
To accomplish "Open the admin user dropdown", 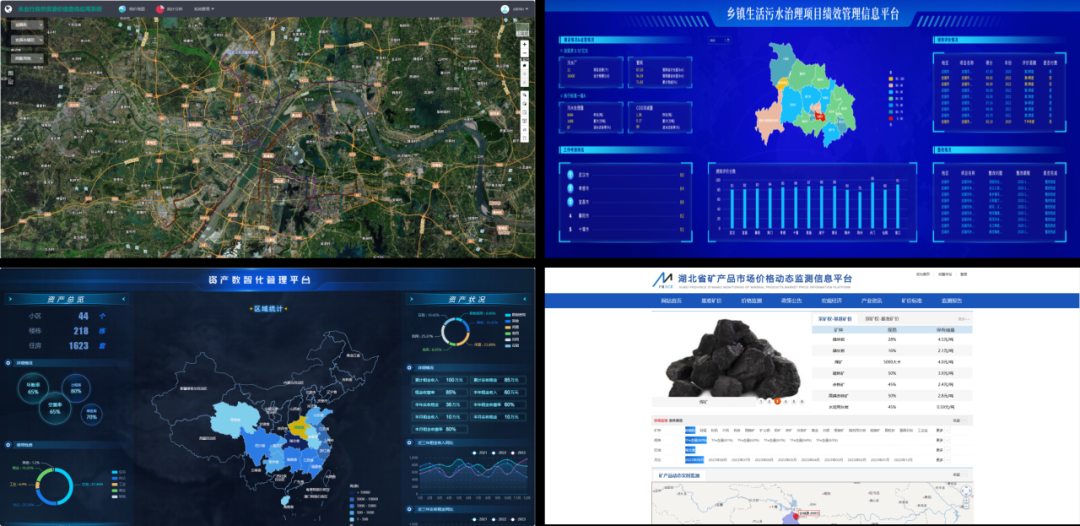I will click(519, 9).
